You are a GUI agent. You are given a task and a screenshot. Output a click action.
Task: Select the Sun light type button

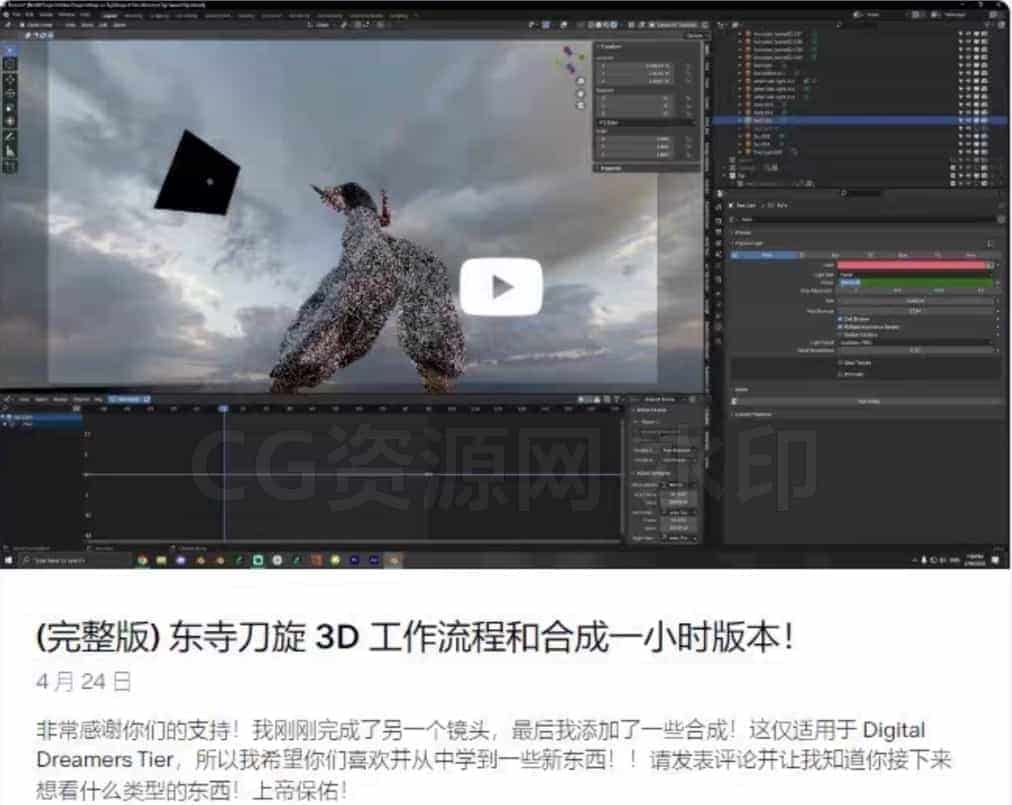click(835, 256)
